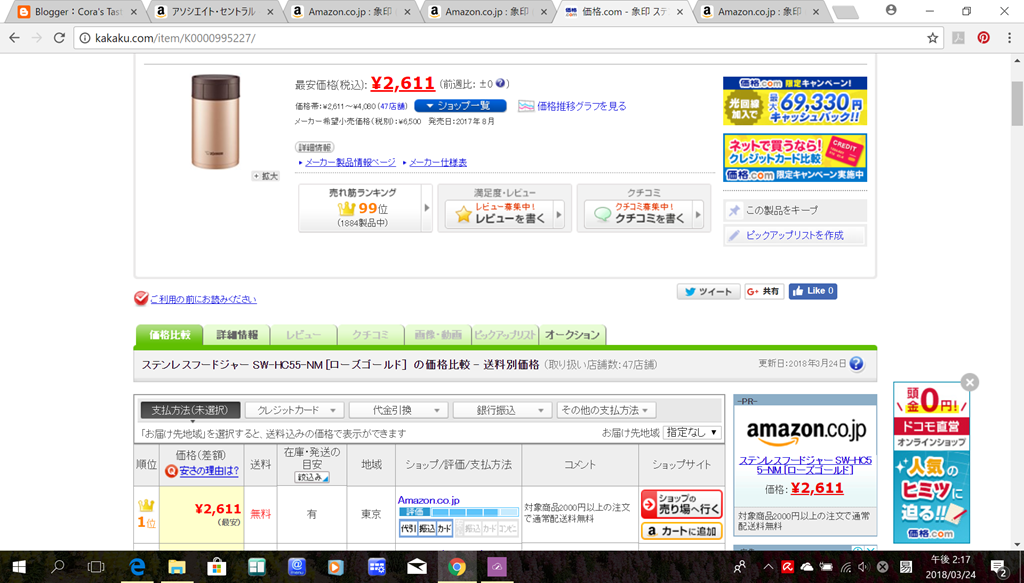Click 拡大 to enlarge product image

click(266, 176)
